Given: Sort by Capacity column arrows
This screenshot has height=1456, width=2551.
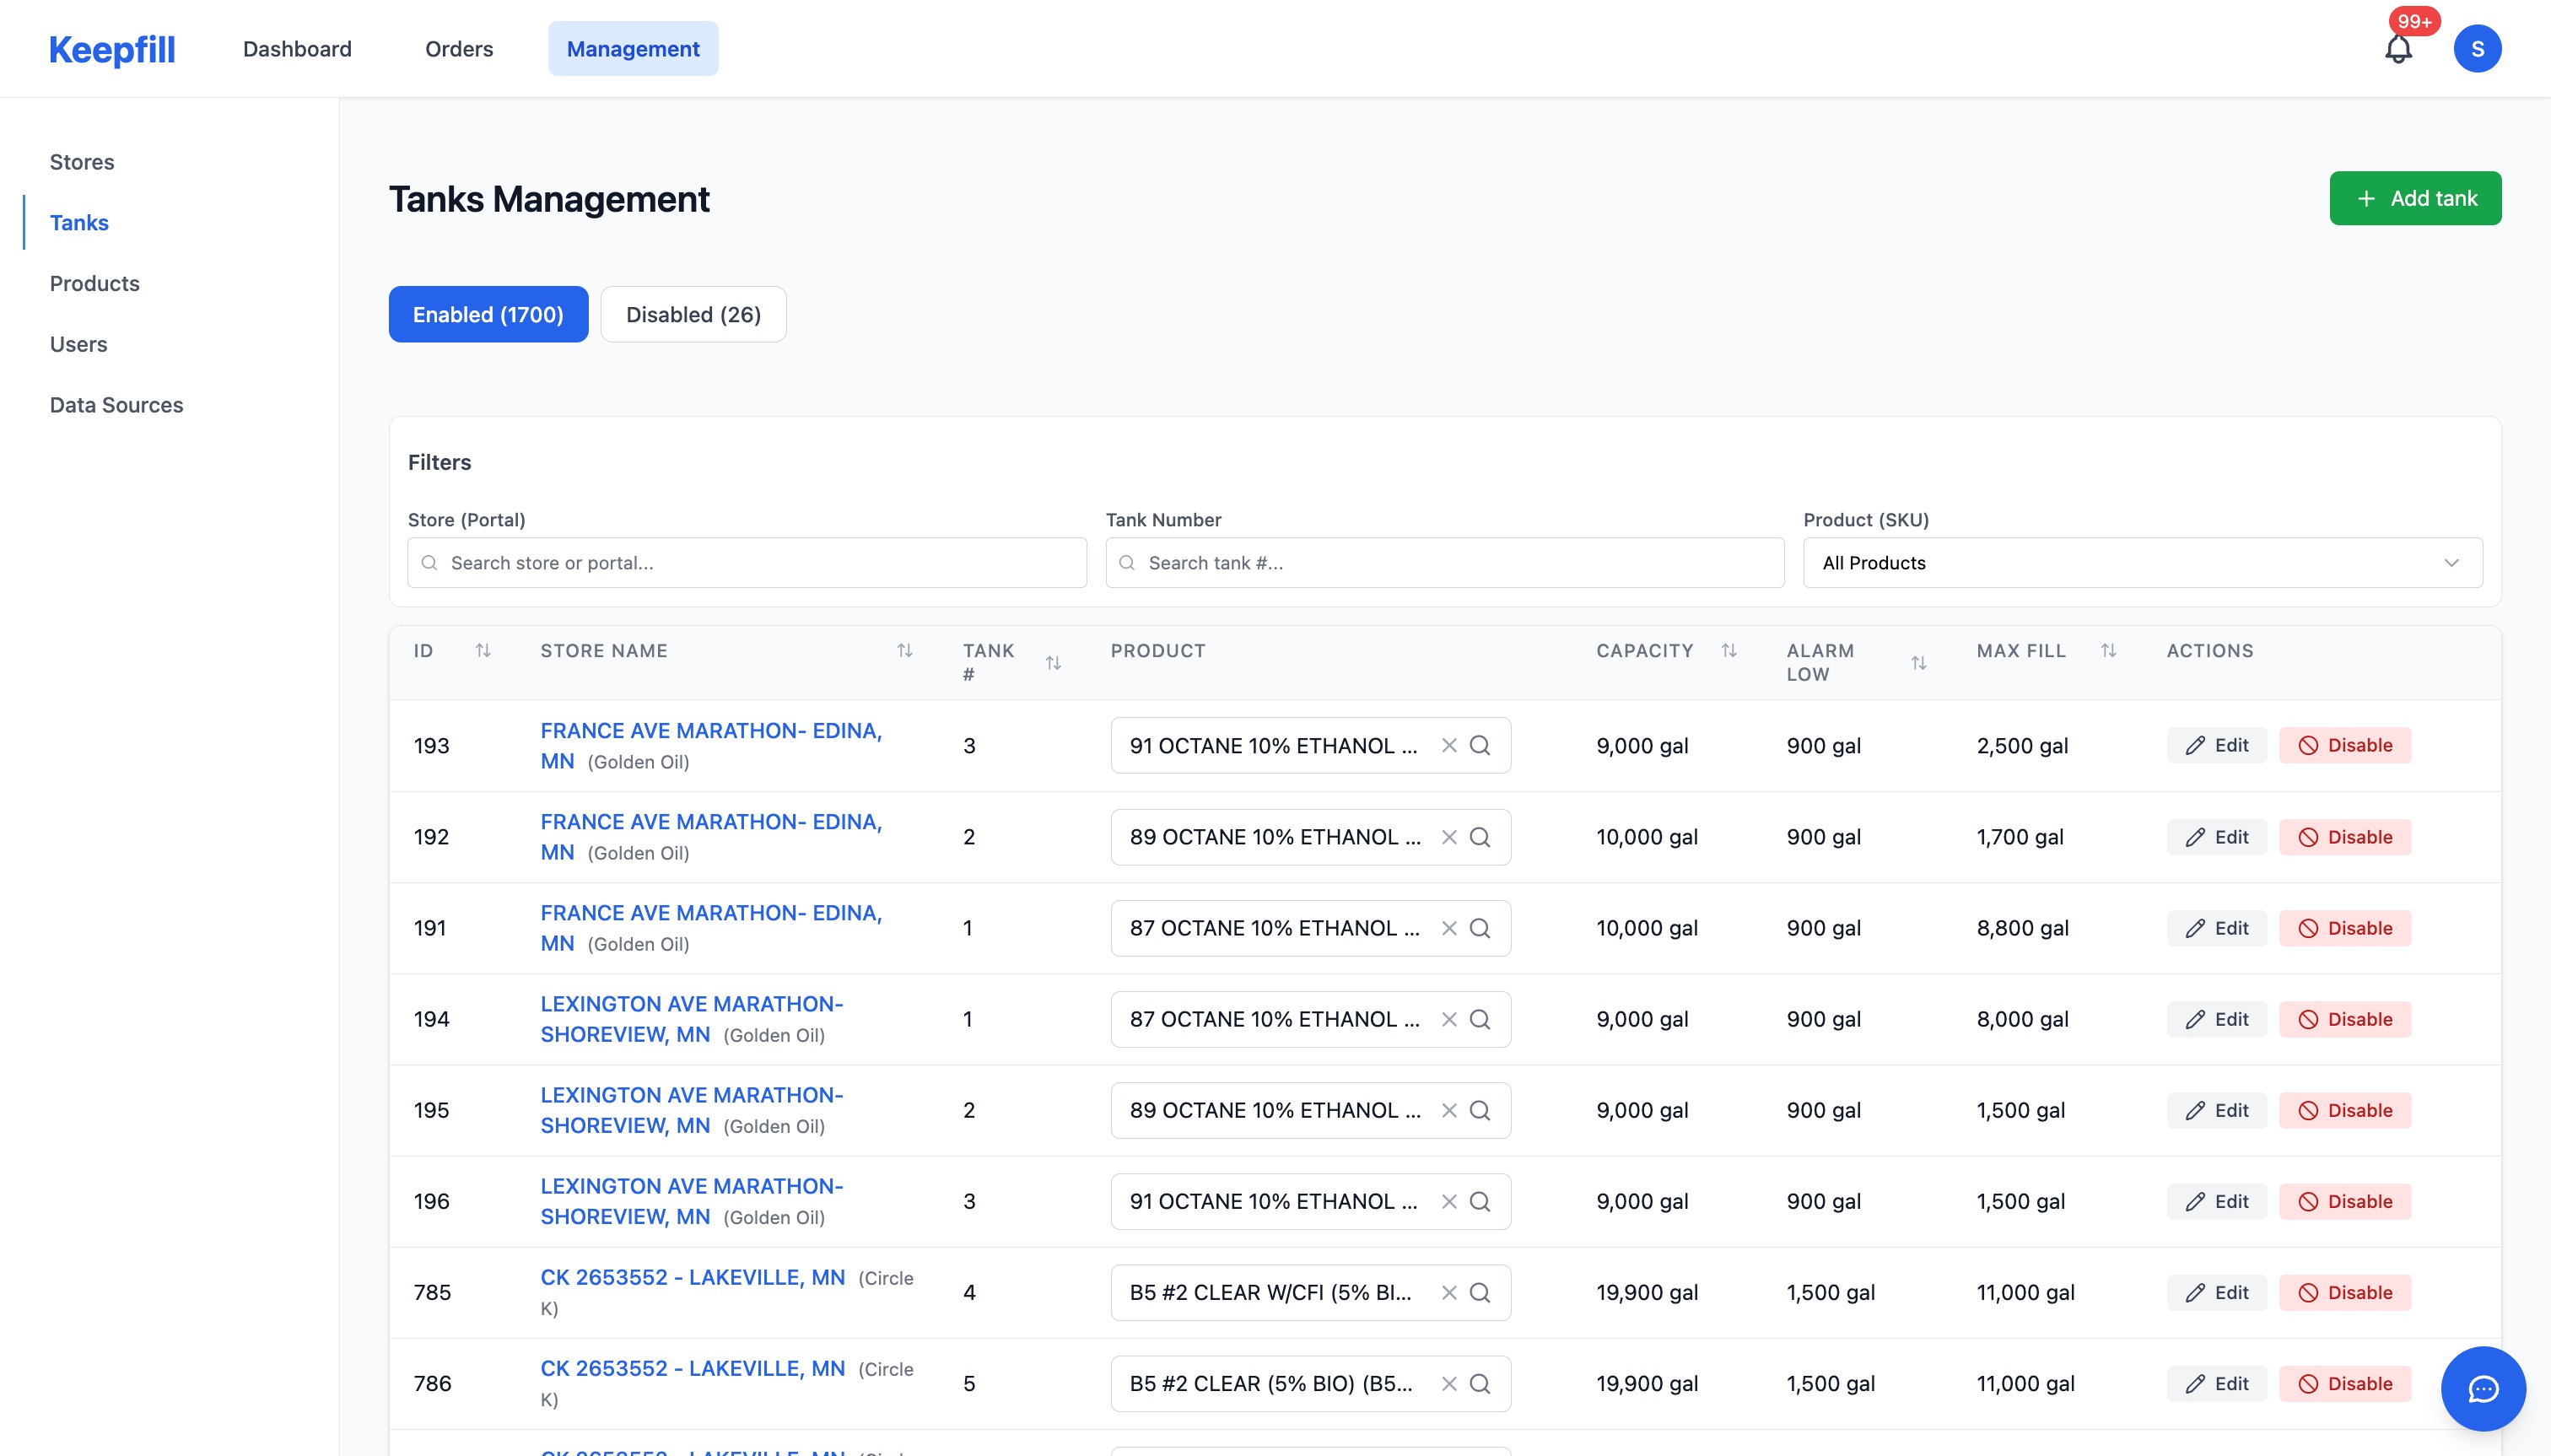Looking at the screenshot, I should (x=1728, y=651).
